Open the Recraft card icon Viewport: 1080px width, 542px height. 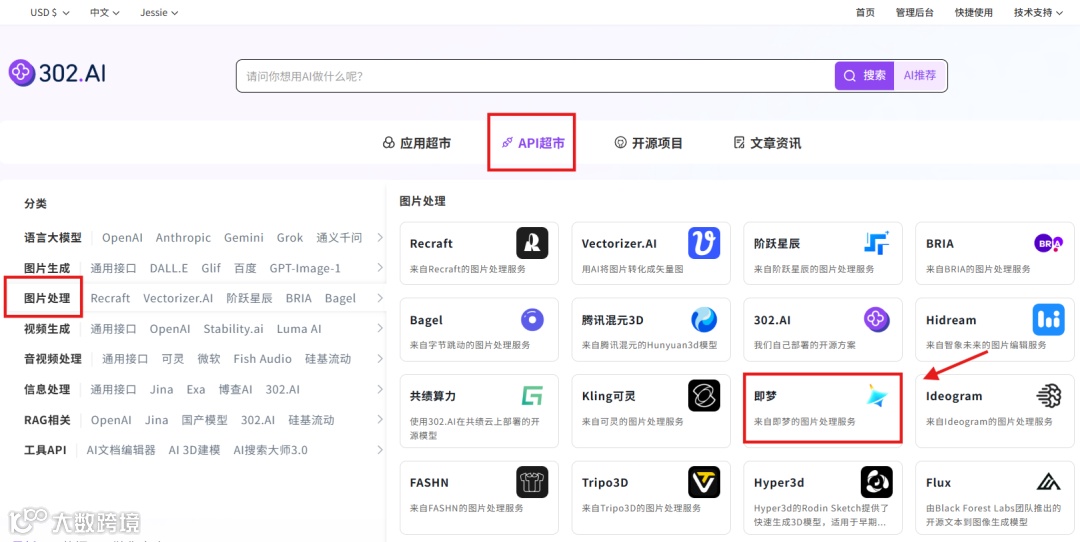click(x=532, y=243)
